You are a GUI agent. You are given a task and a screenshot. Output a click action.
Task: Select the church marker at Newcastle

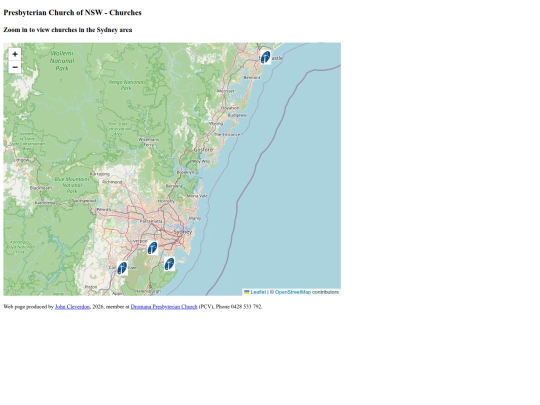tap(265, 57)
